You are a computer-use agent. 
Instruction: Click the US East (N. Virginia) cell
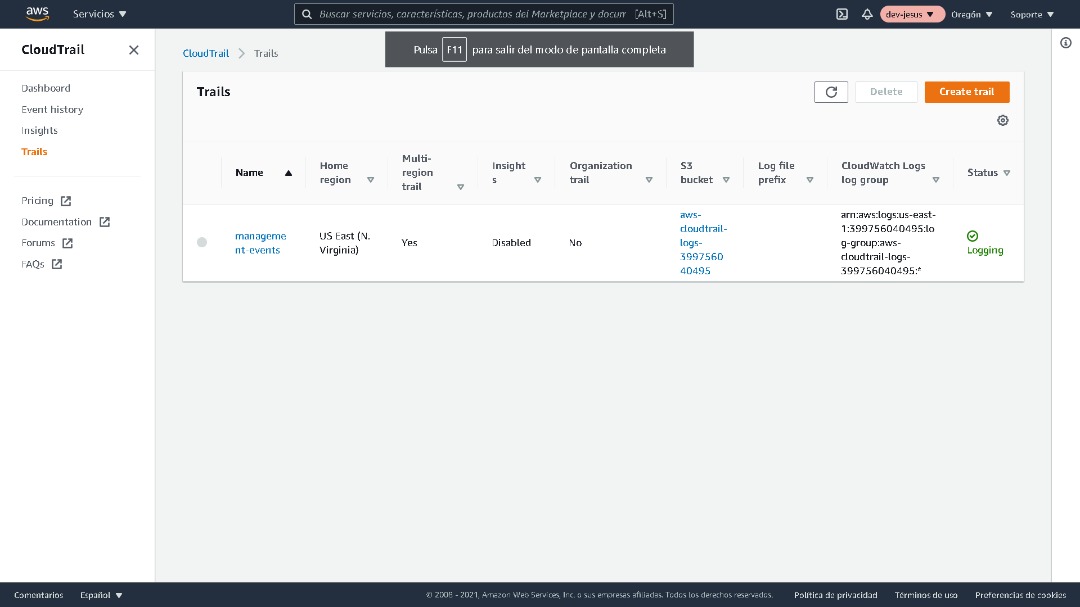pyautogui.click(x=345, y=243)
